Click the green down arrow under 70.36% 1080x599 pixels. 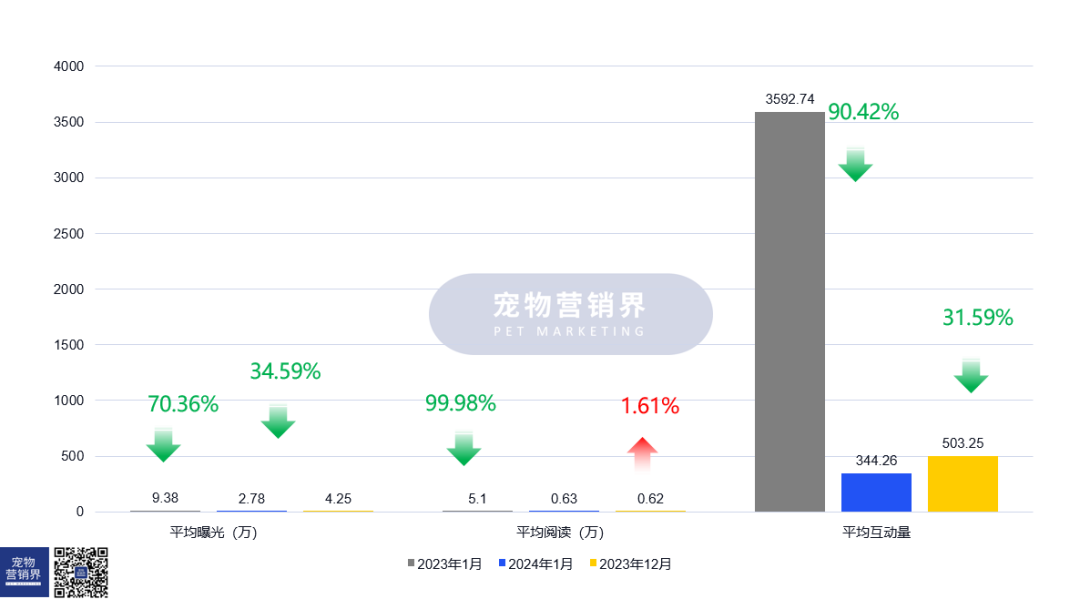163,444
